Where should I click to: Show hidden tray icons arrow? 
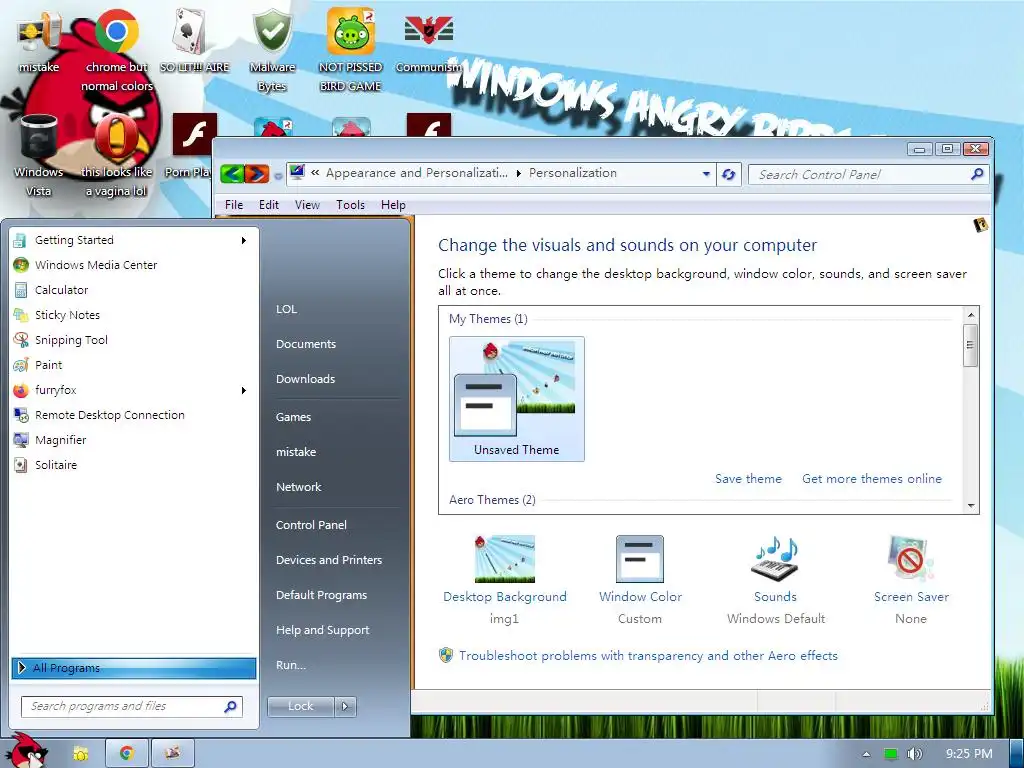point(866,754)
